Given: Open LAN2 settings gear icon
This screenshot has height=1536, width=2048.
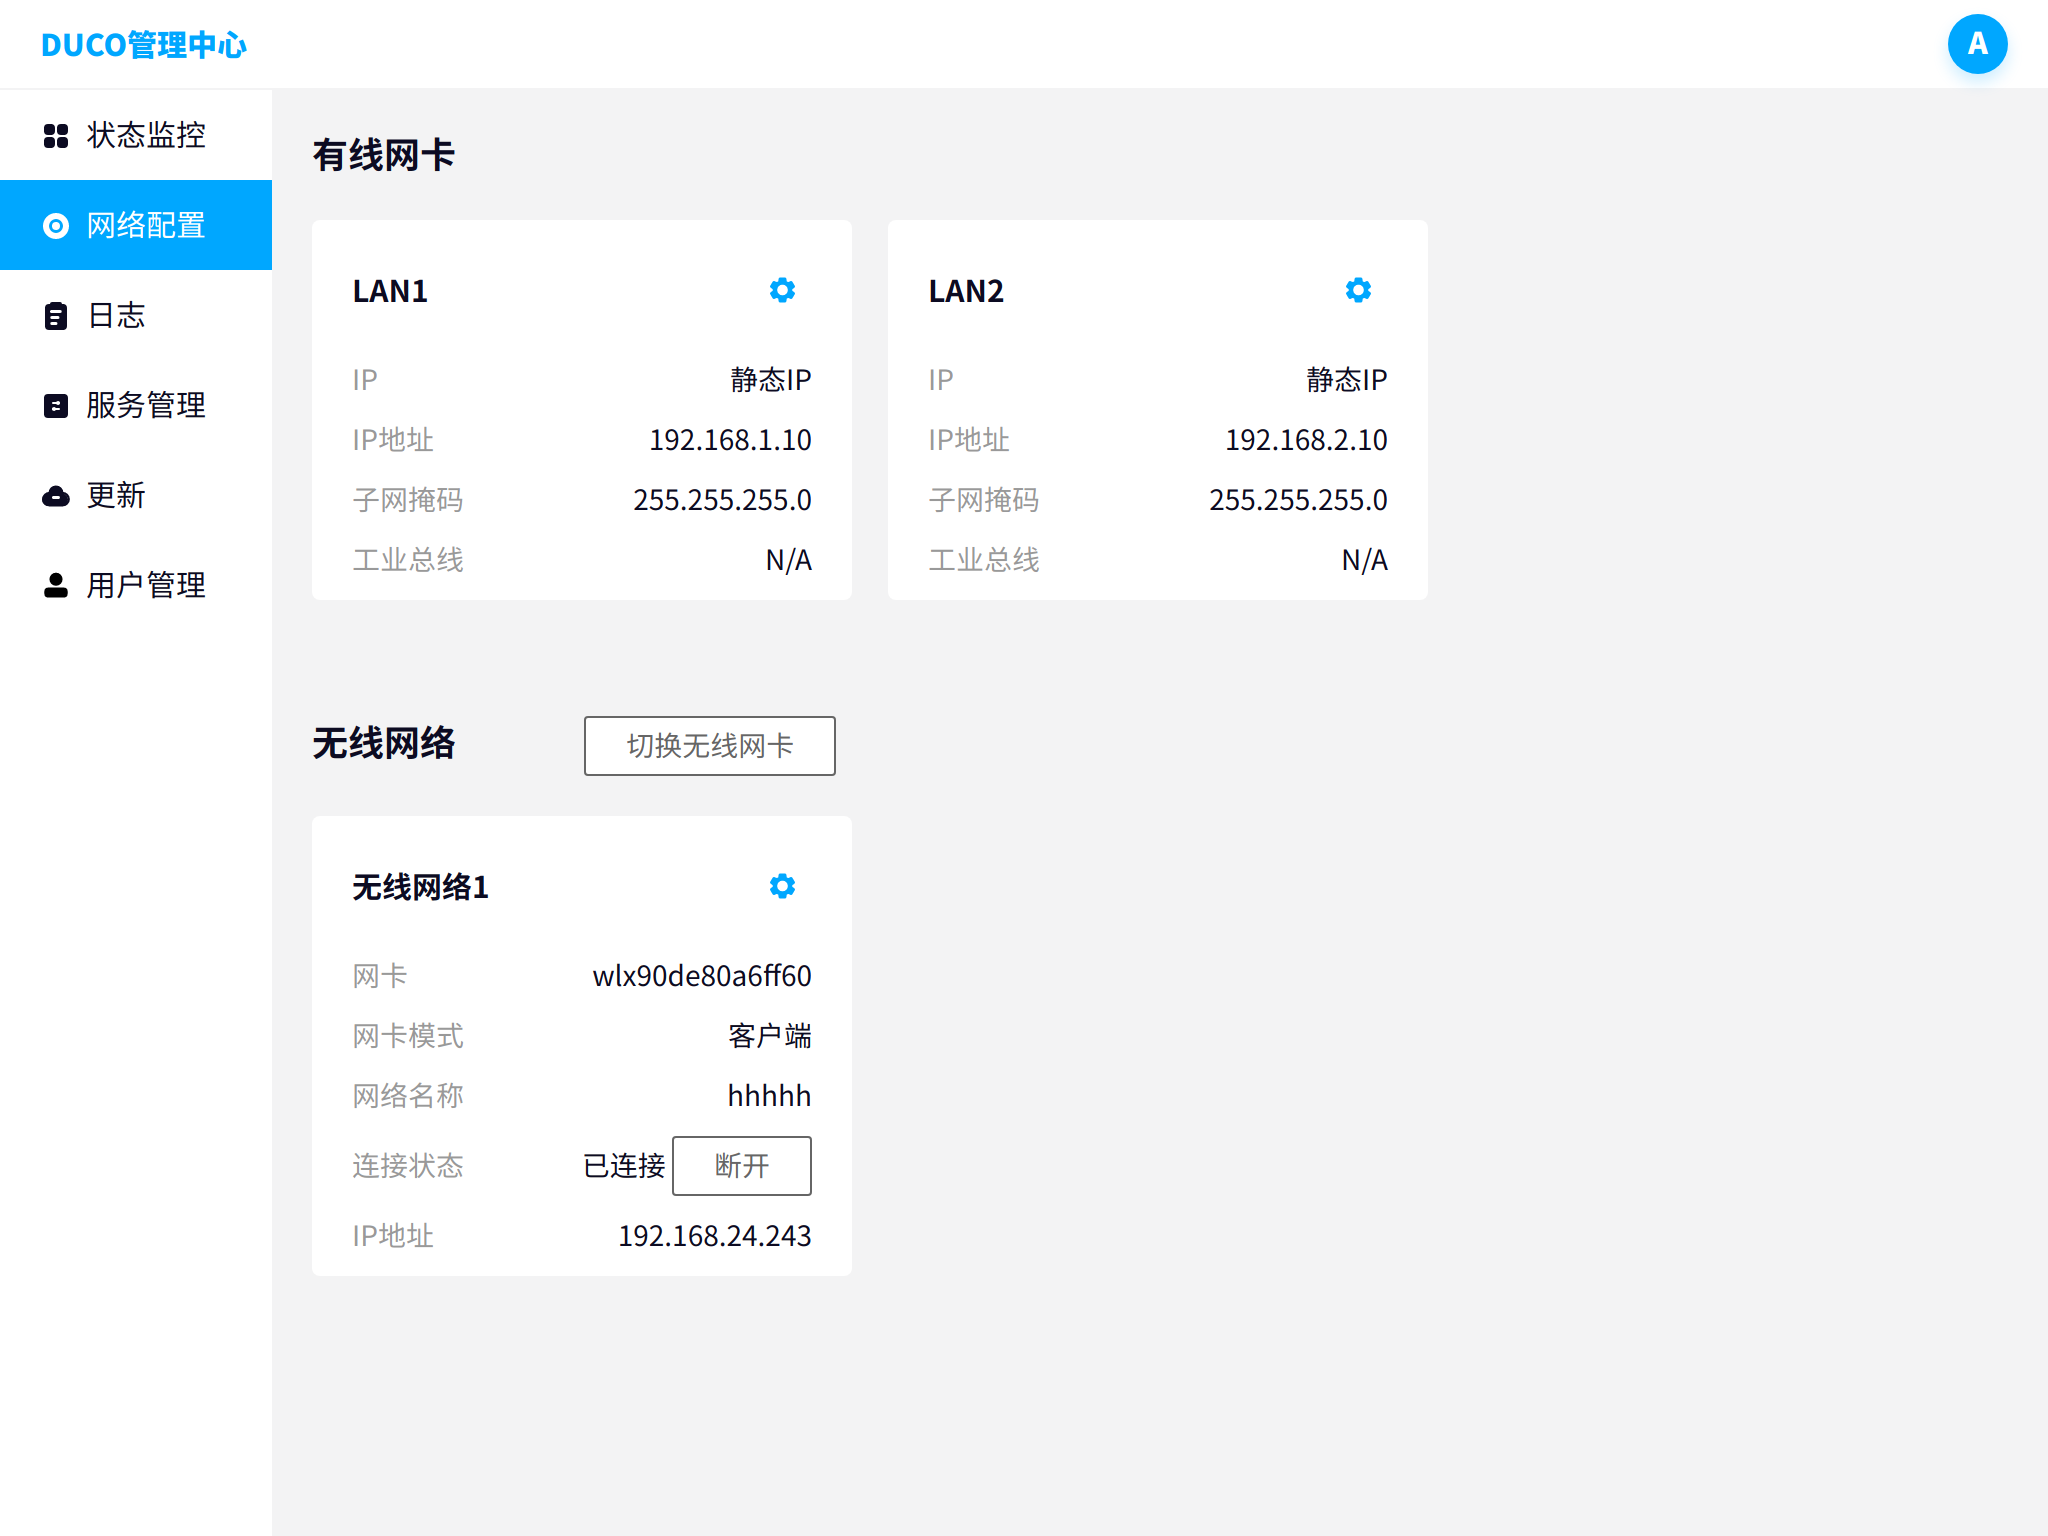Looking at the screenshot, I should point(1358,290).
